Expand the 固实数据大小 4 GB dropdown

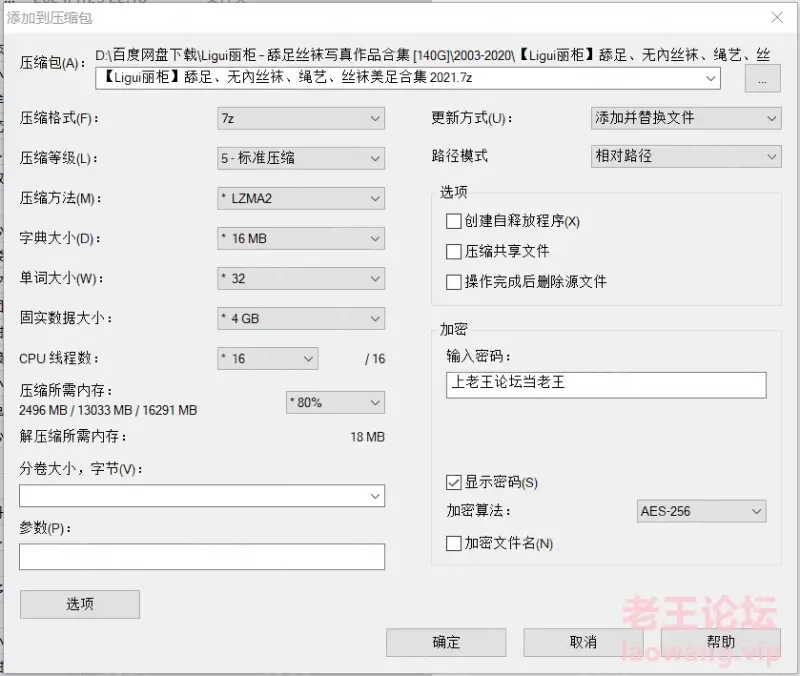pyautogui.click(x=301, y=318)
